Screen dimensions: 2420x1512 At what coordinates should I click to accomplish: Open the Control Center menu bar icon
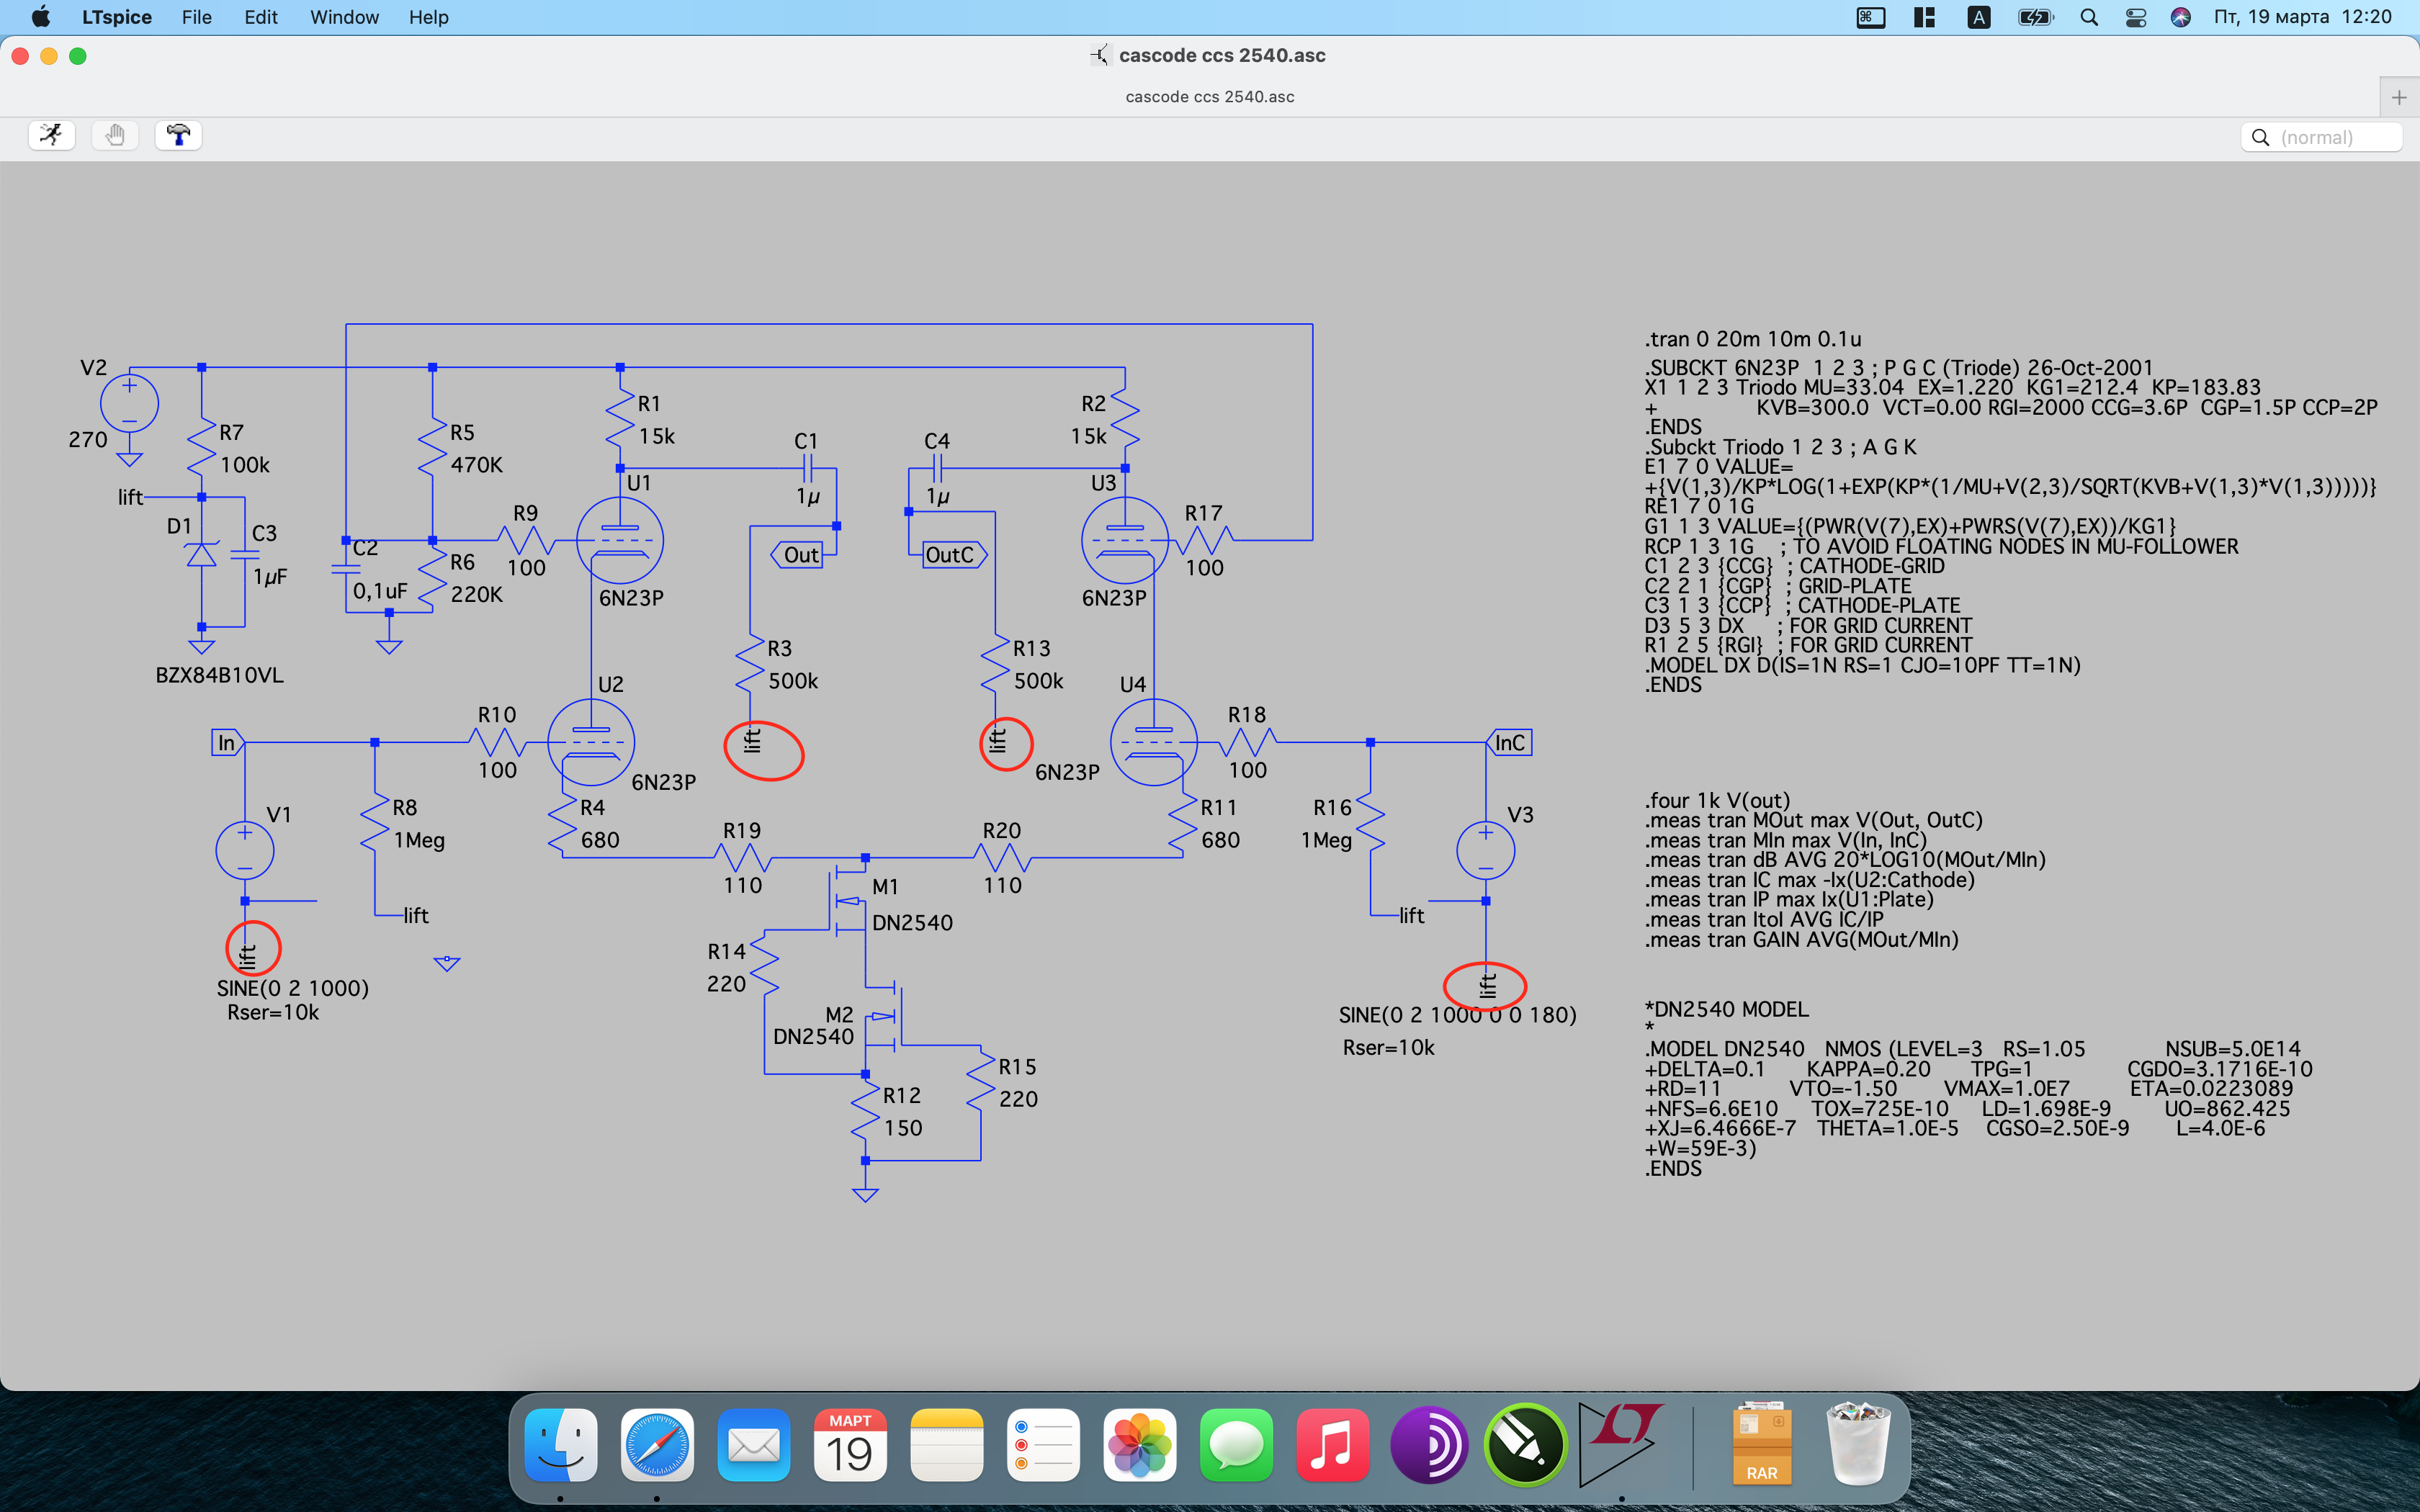(2135, 17)
